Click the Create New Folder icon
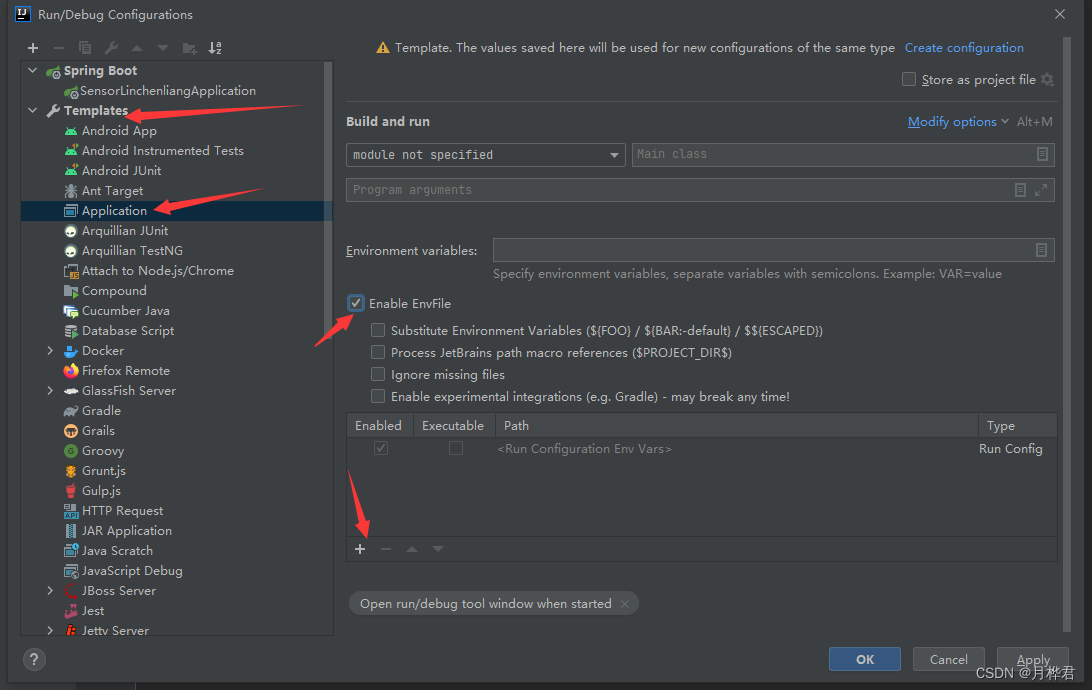Screen dimensions: 1092x690 [189, 48]
